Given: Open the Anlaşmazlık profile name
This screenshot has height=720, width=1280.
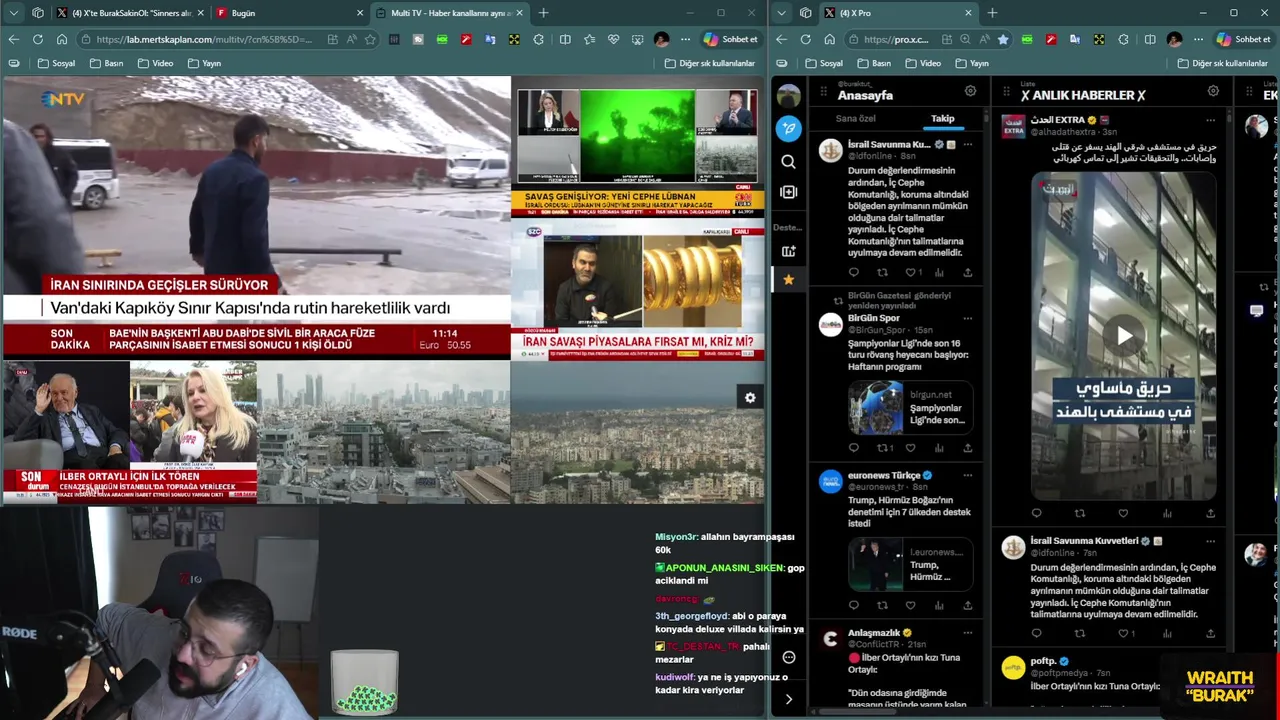Looking at the screenshot, I should pos(874,633).
